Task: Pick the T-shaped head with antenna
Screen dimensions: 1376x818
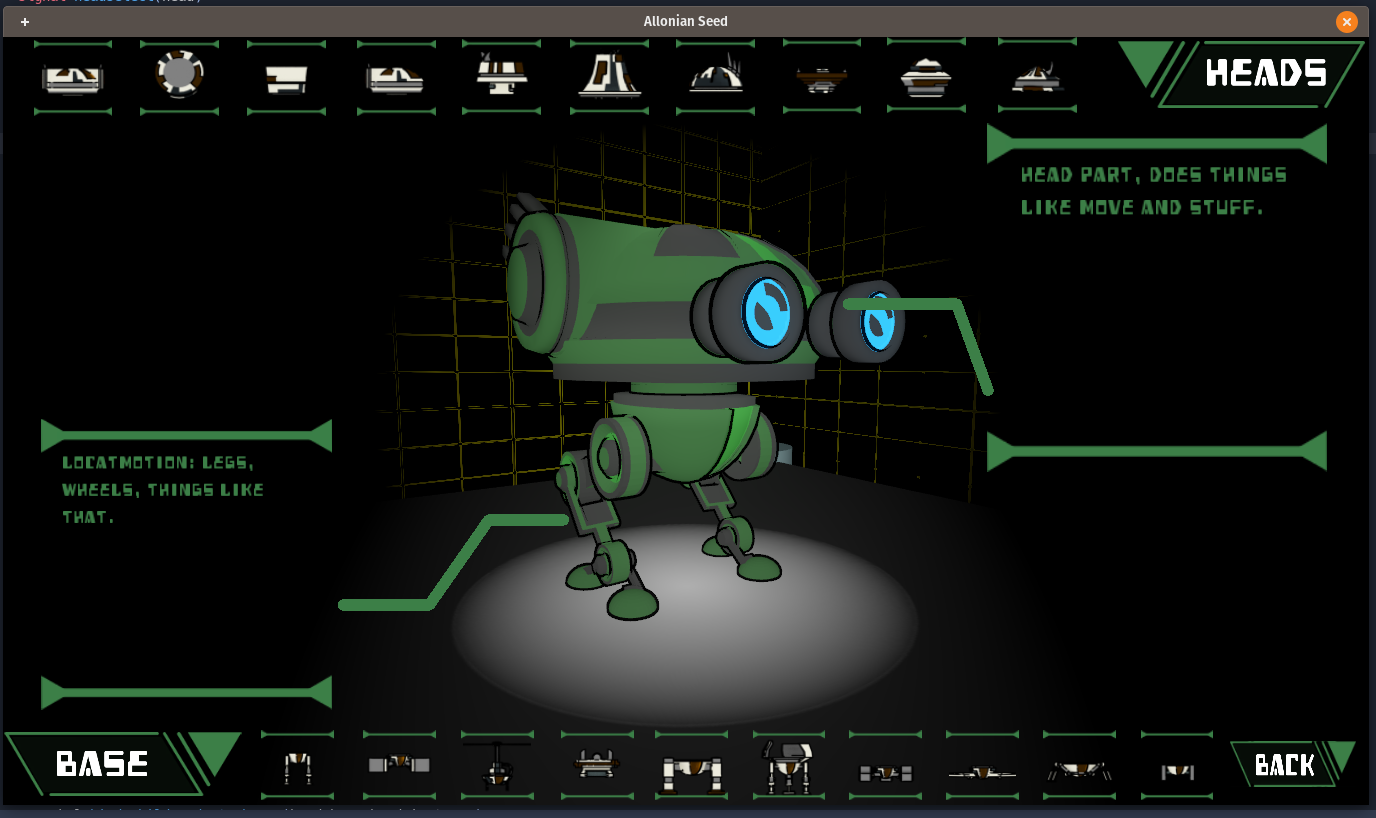Action: tap(502, 75)
